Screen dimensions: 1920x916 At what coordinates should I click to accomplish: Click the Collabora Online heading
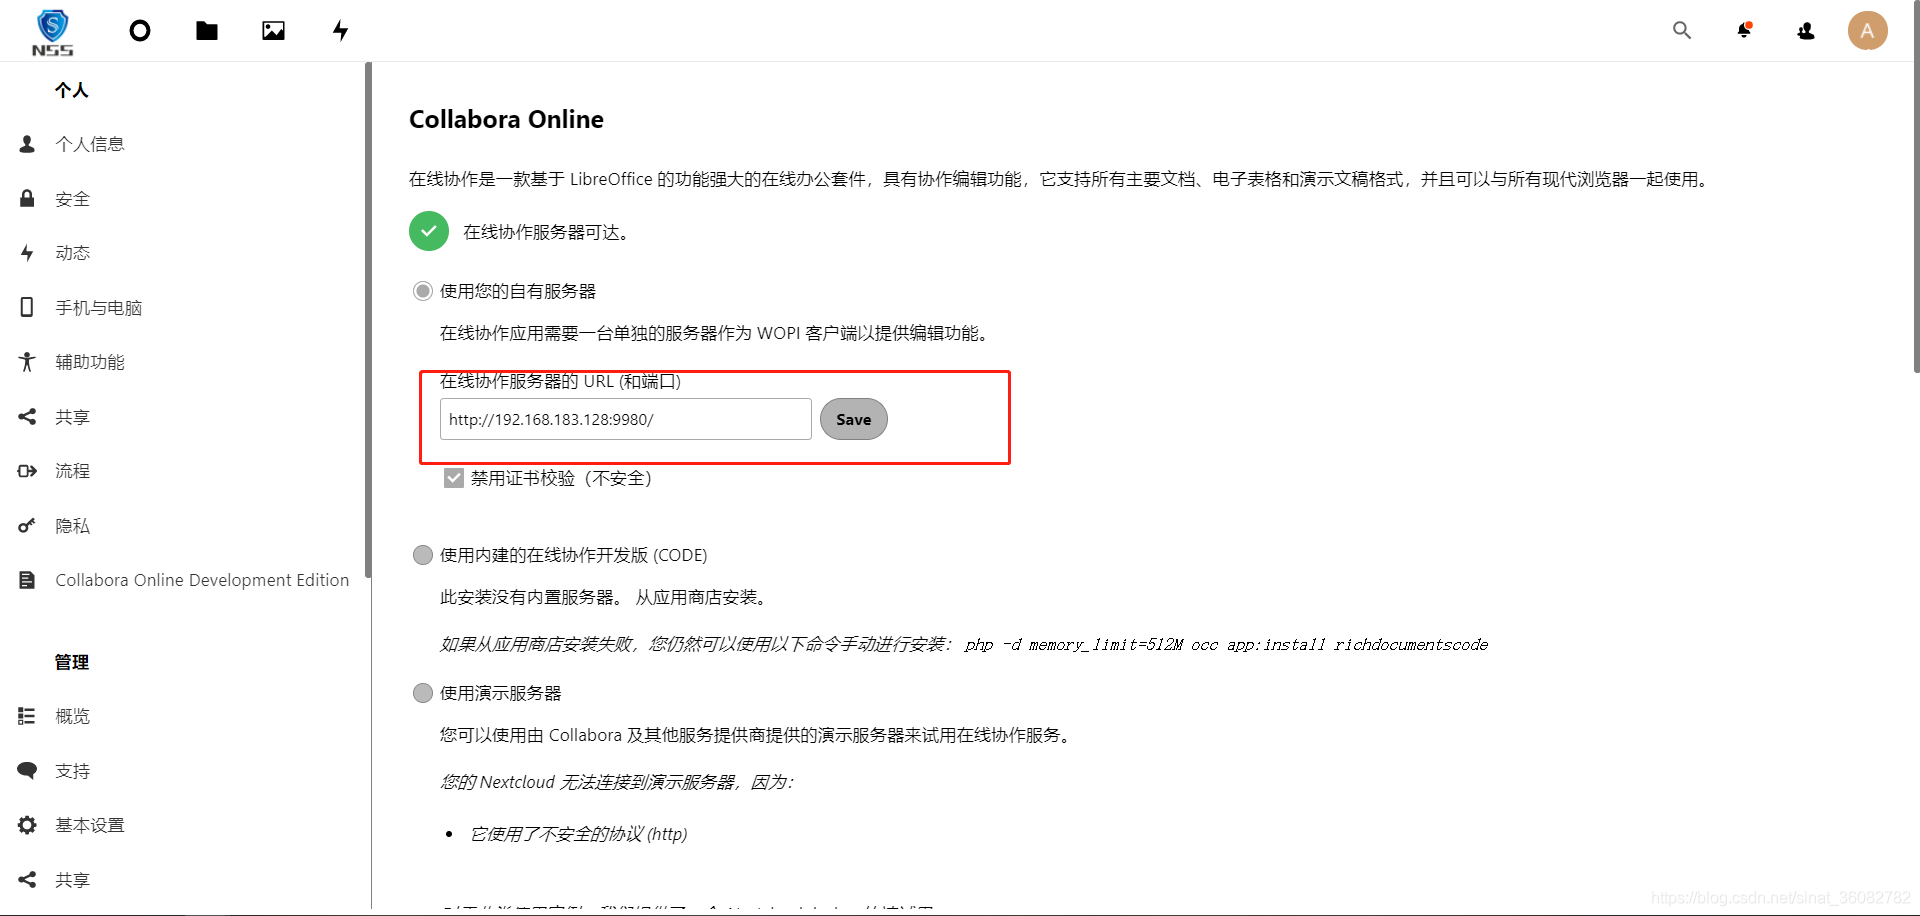pyautogui.click(x=506, y=119)
